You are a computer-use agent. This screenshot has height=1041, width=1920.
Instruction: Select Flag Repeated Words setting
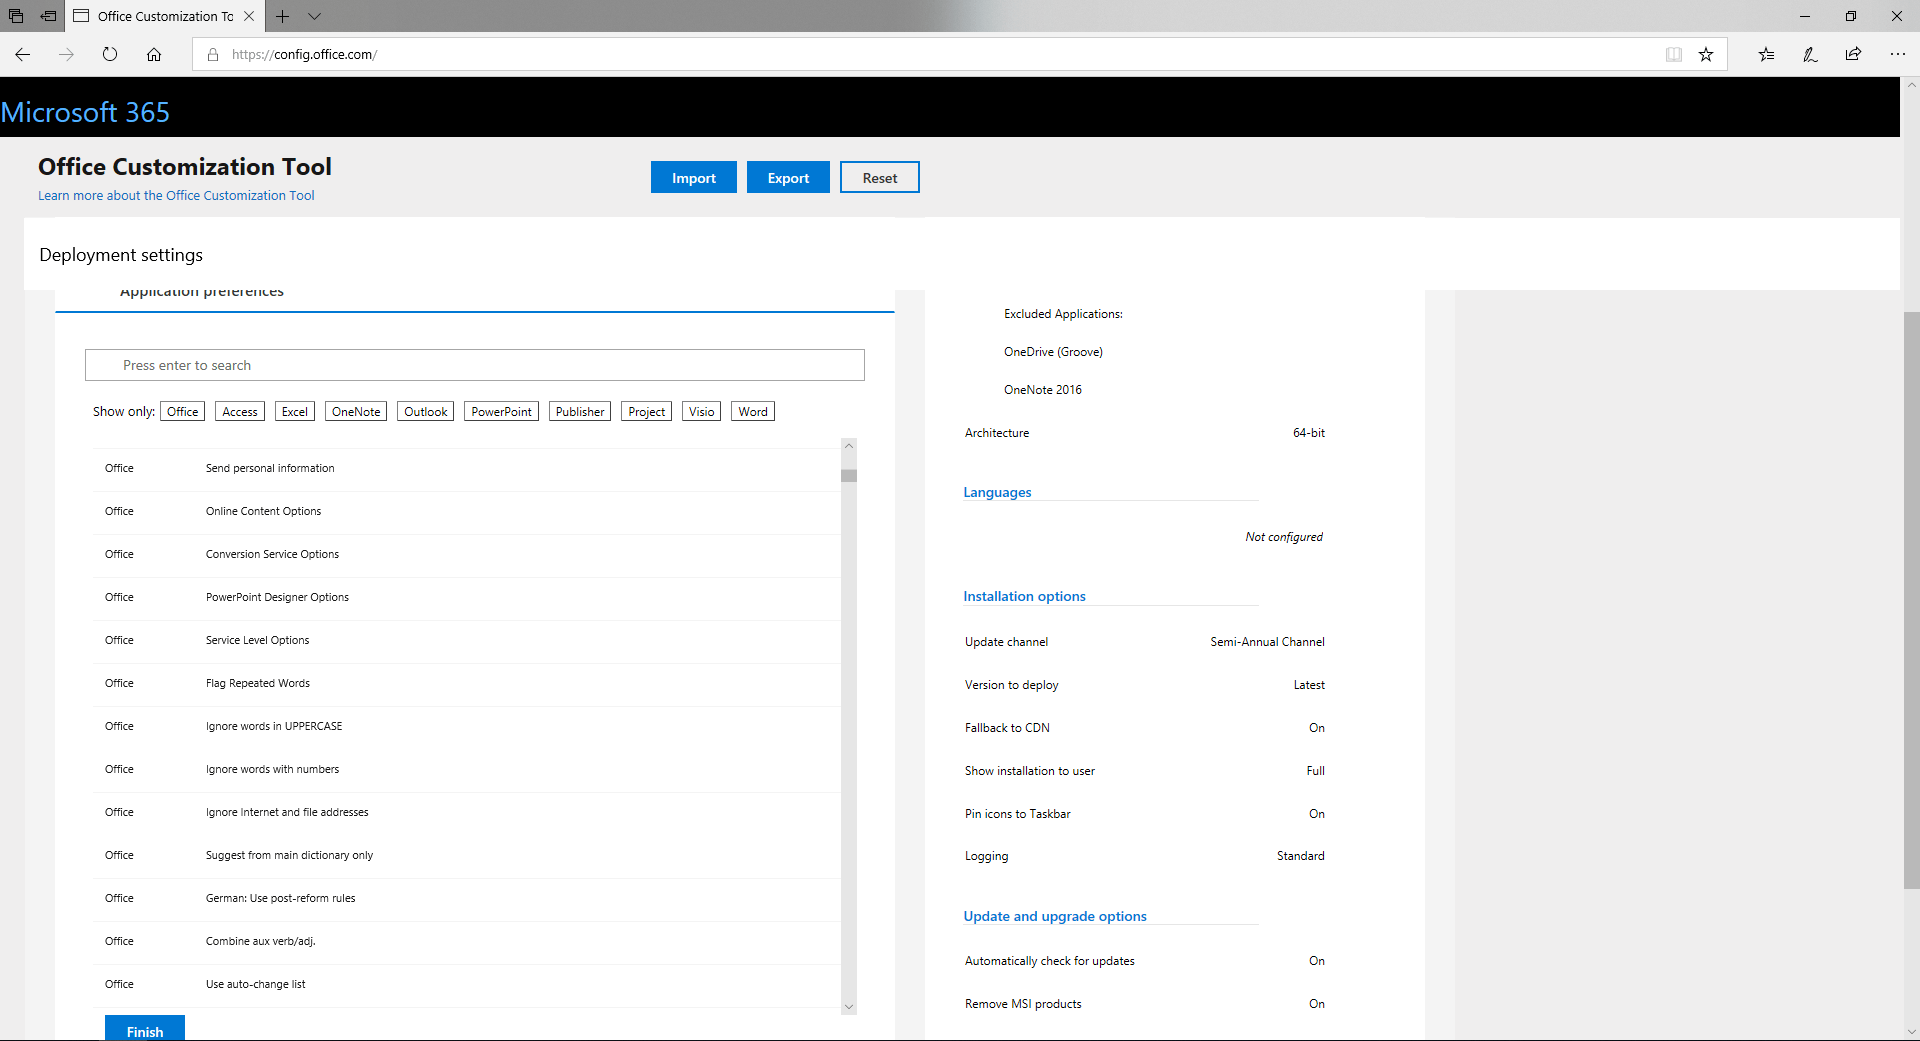(x=468, y=683)
